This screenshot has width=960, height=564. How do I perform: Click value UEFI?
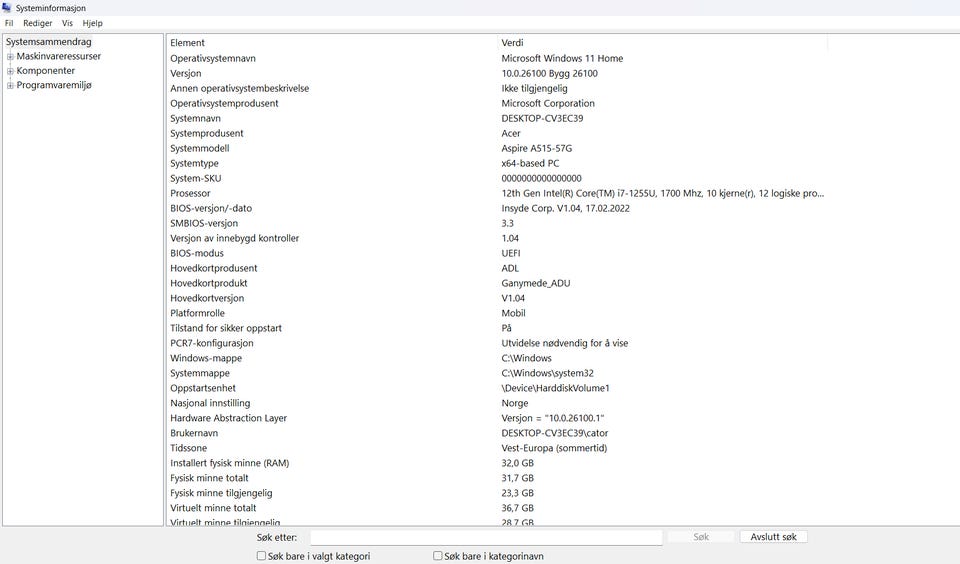coord(511,254)
